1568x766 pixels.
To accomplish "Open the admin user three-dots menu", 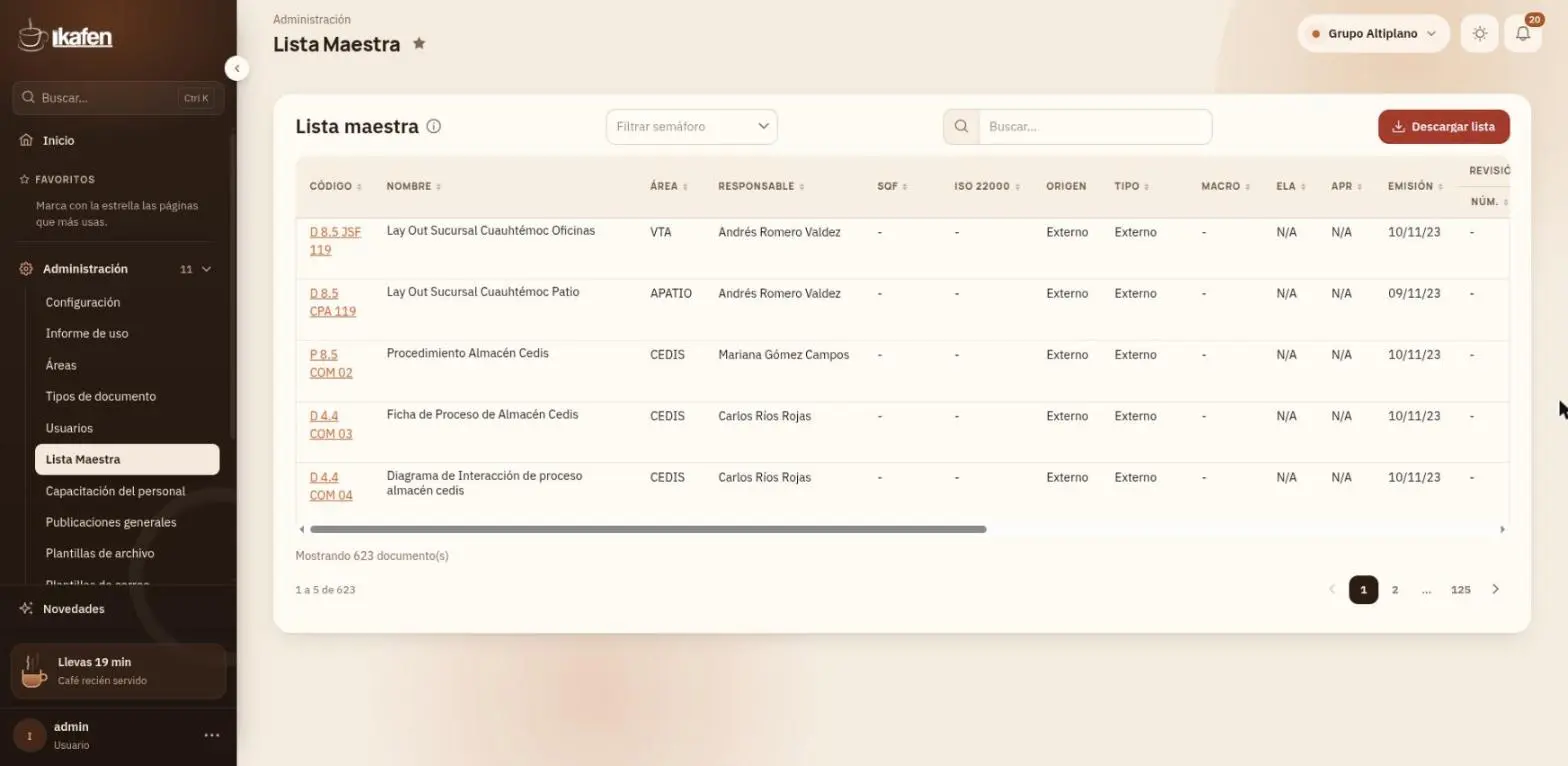I will [212, 735].
